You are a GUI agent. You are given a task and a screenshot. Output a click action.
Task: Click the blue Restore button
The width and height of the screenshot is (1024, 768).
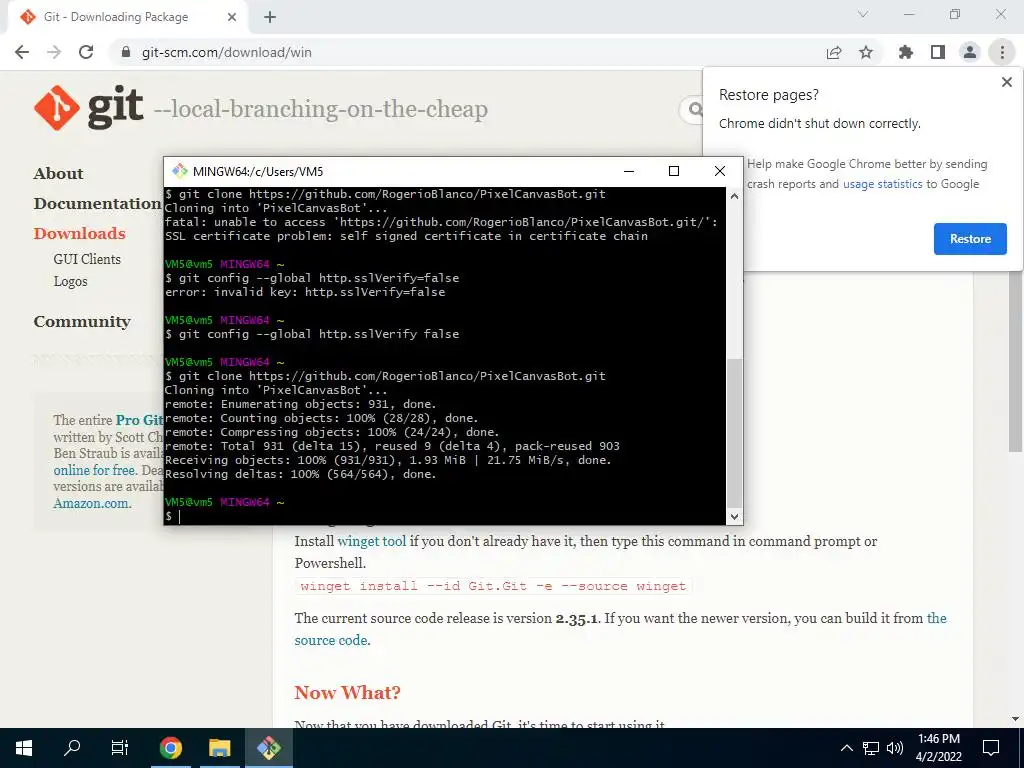tap(970, 239)
